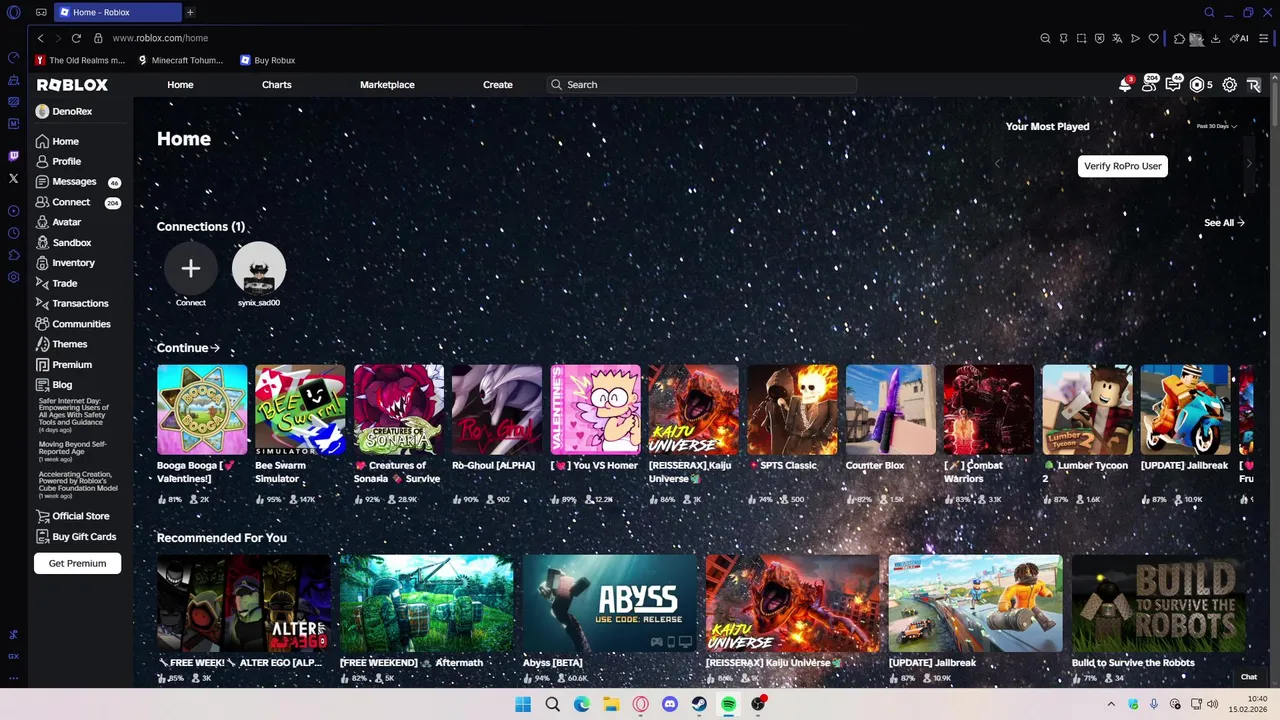Go to Create in the top navigation
Screen dimensions: 1280x720
coord(498,85)
